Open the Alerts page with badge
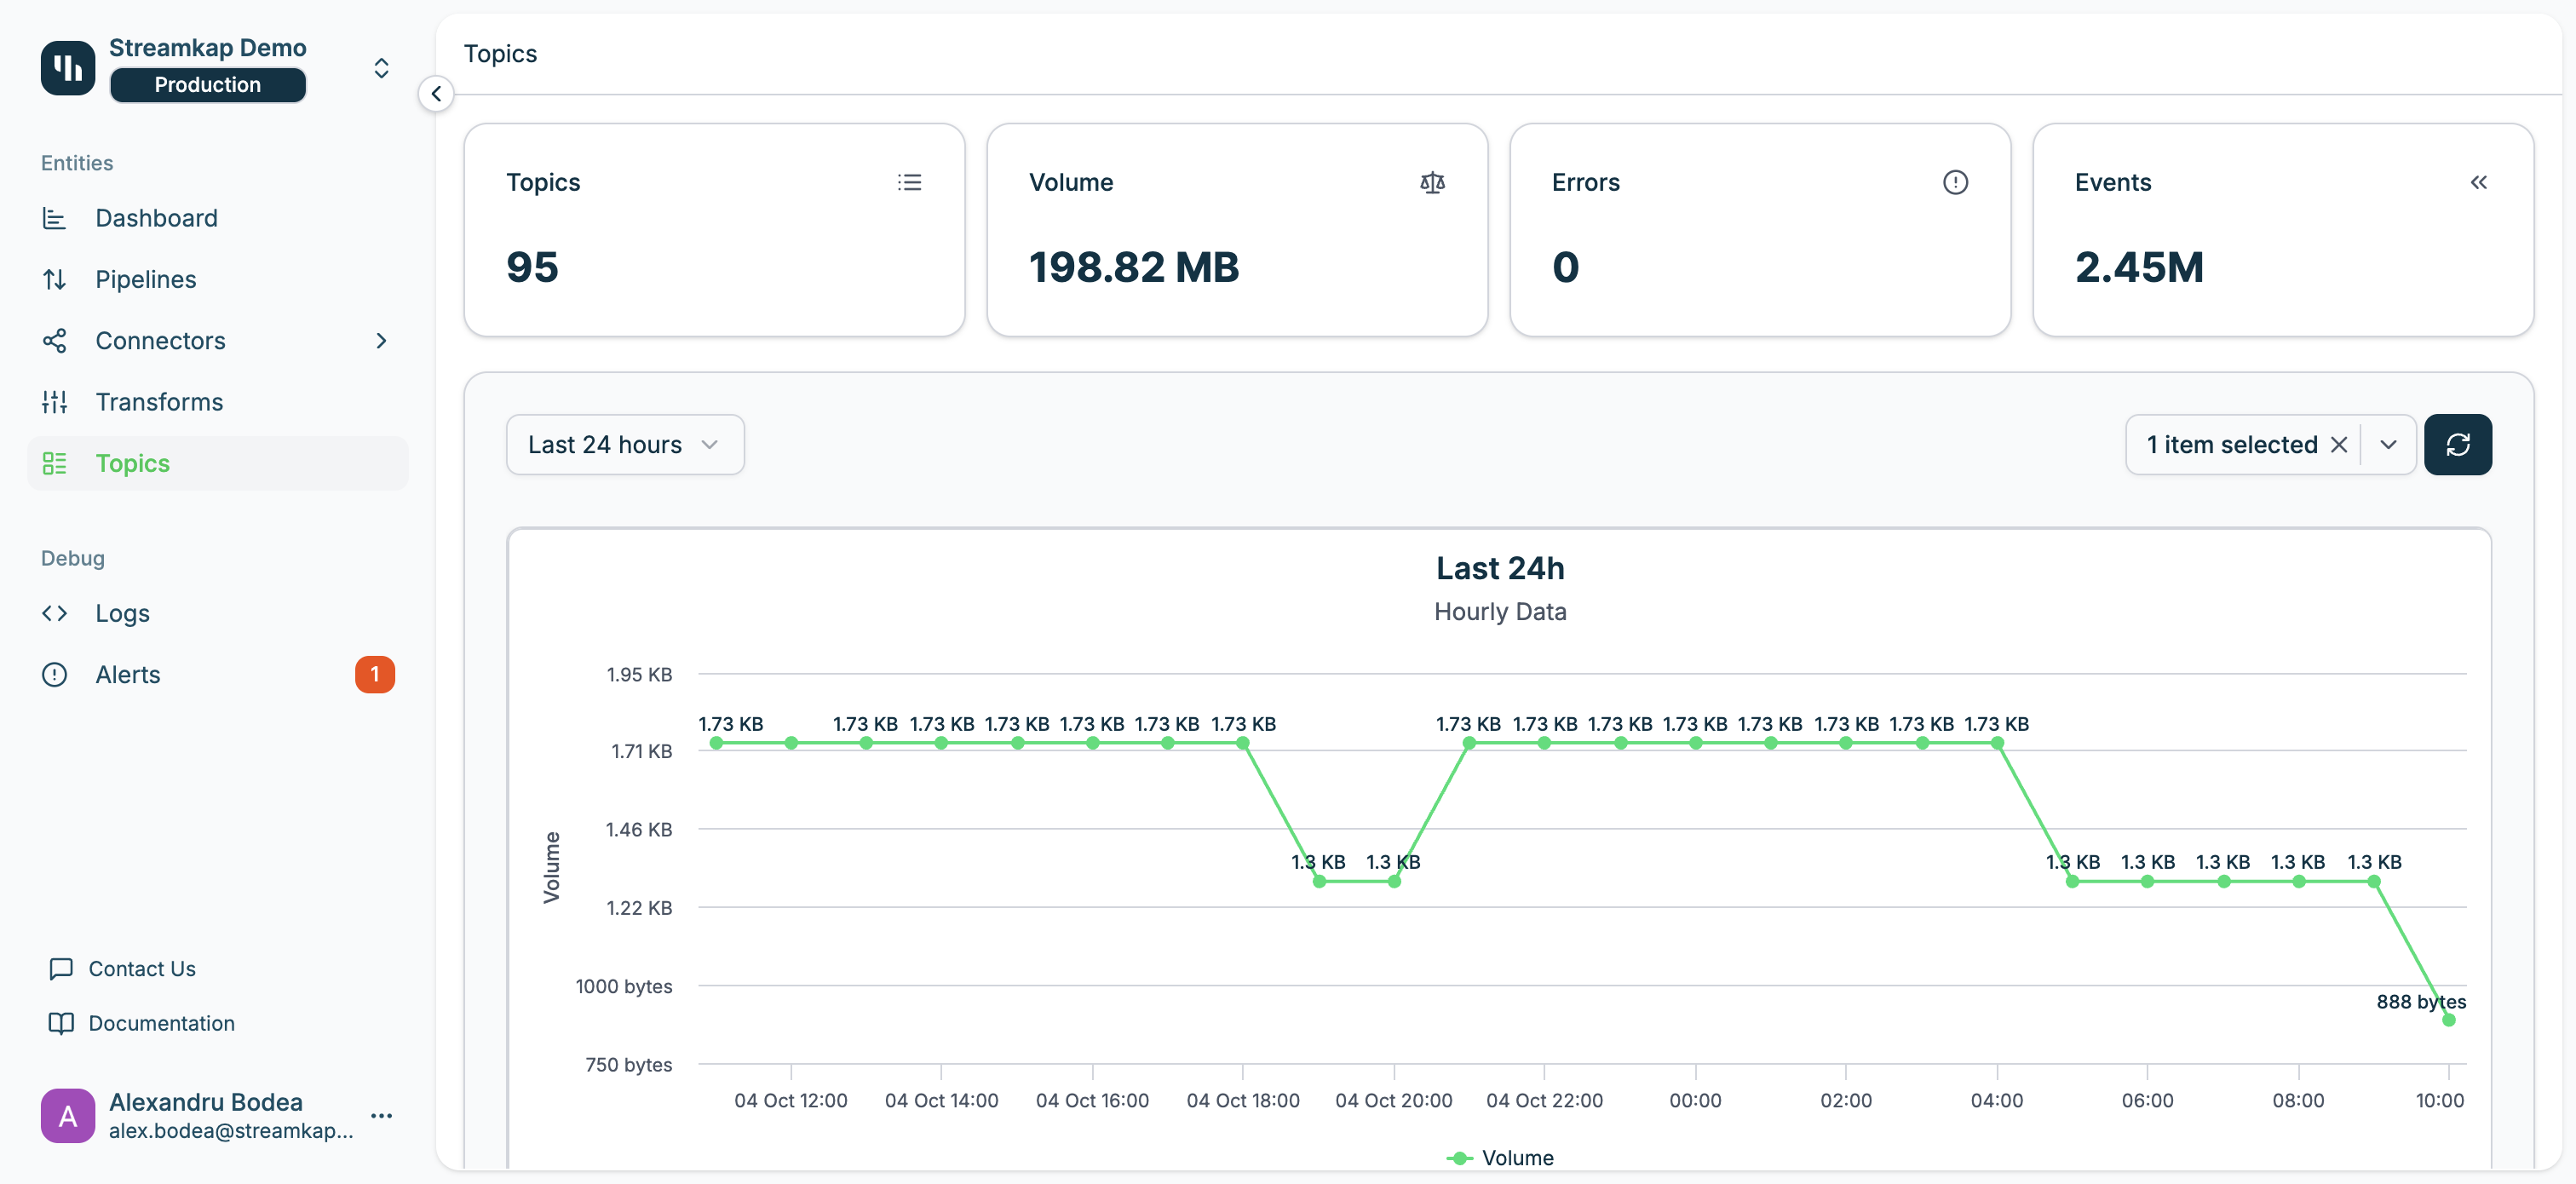2576x1184 pixels. (128, 675)
